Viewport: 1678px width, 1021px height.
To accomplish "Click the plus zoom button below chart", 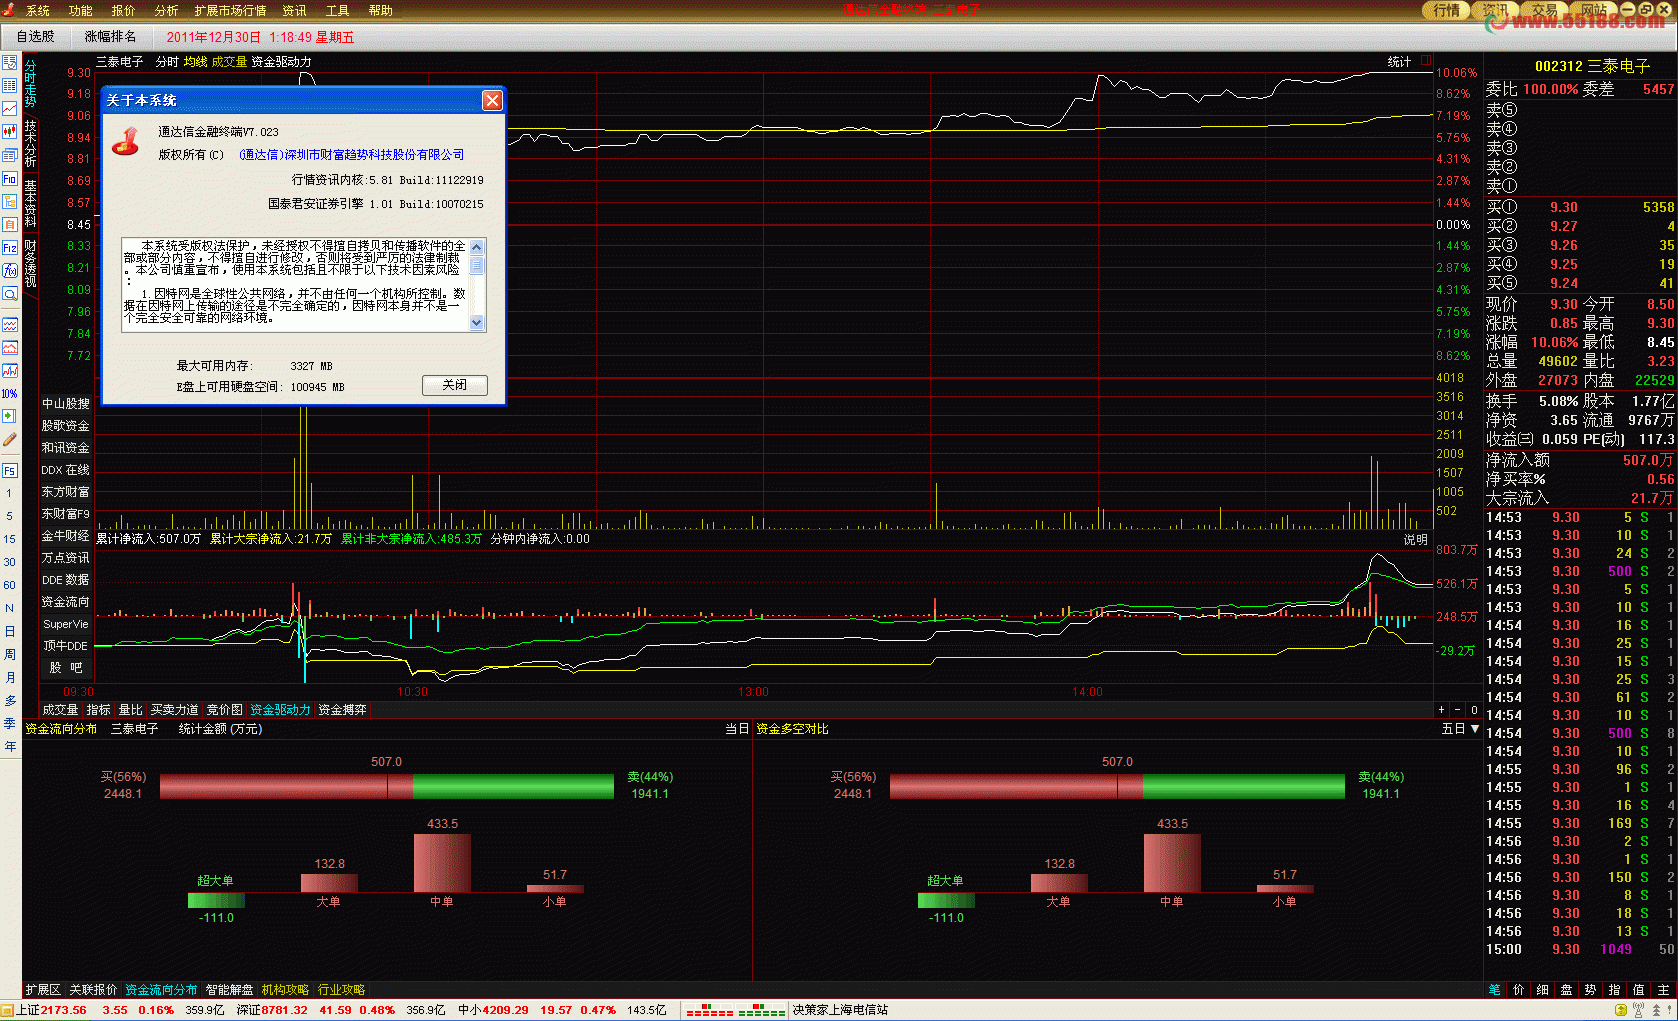I will [1441, 710].
